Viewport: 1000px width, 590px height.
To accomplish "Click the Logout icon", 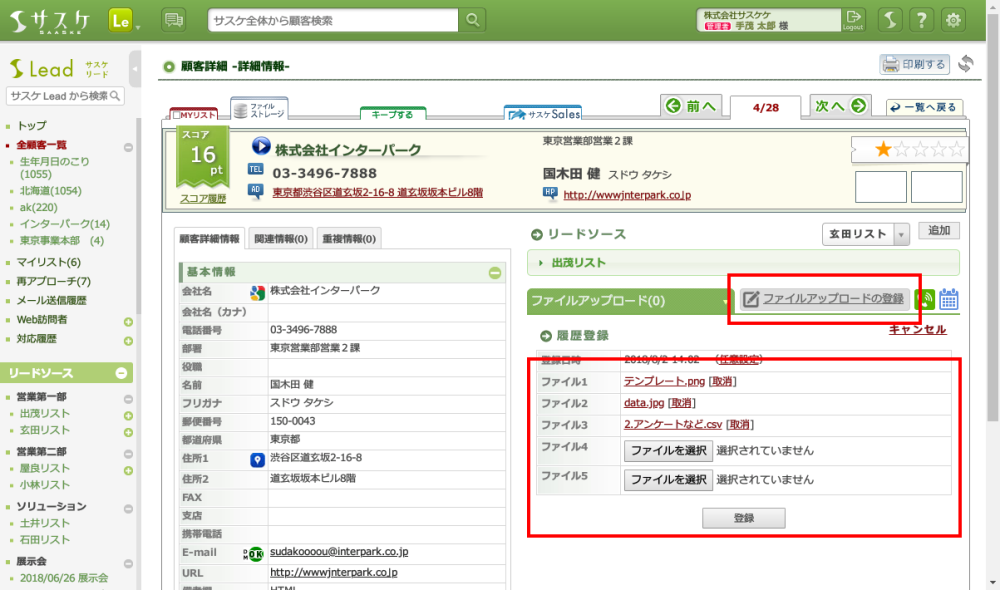I will coord(852,20).
